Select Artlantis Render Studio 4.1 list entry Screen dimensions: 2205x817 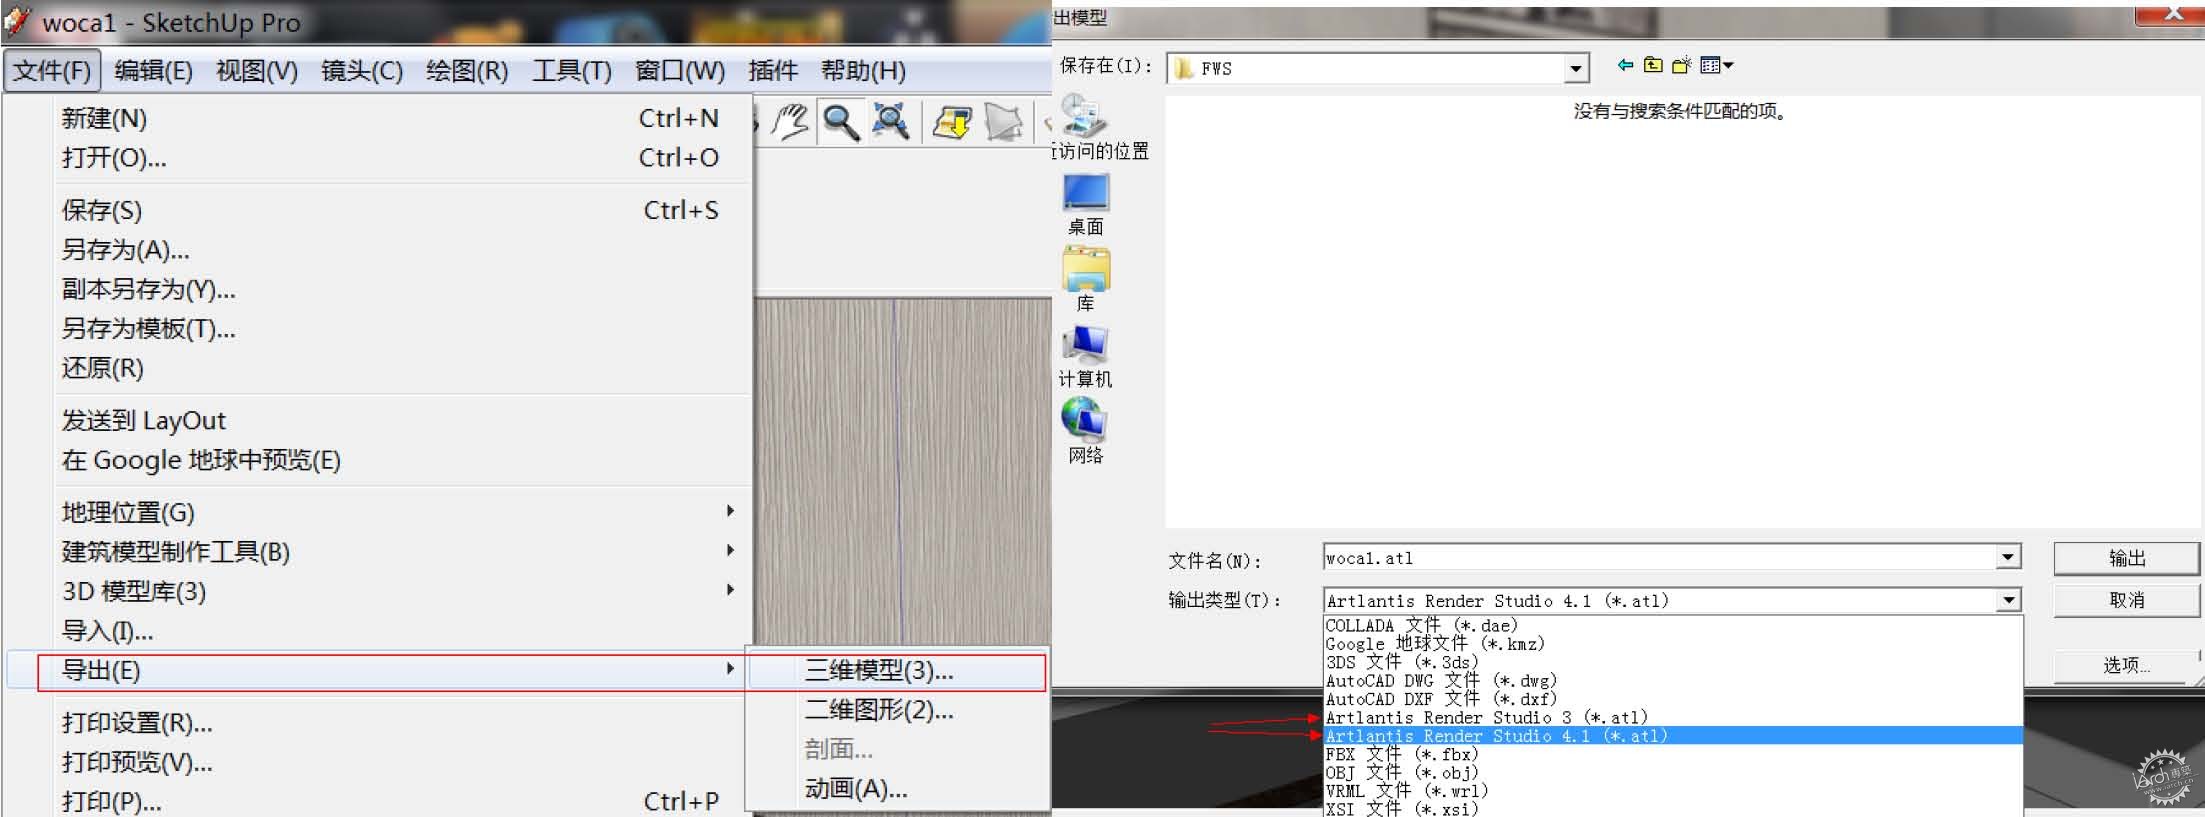[x=1673, y=736]
